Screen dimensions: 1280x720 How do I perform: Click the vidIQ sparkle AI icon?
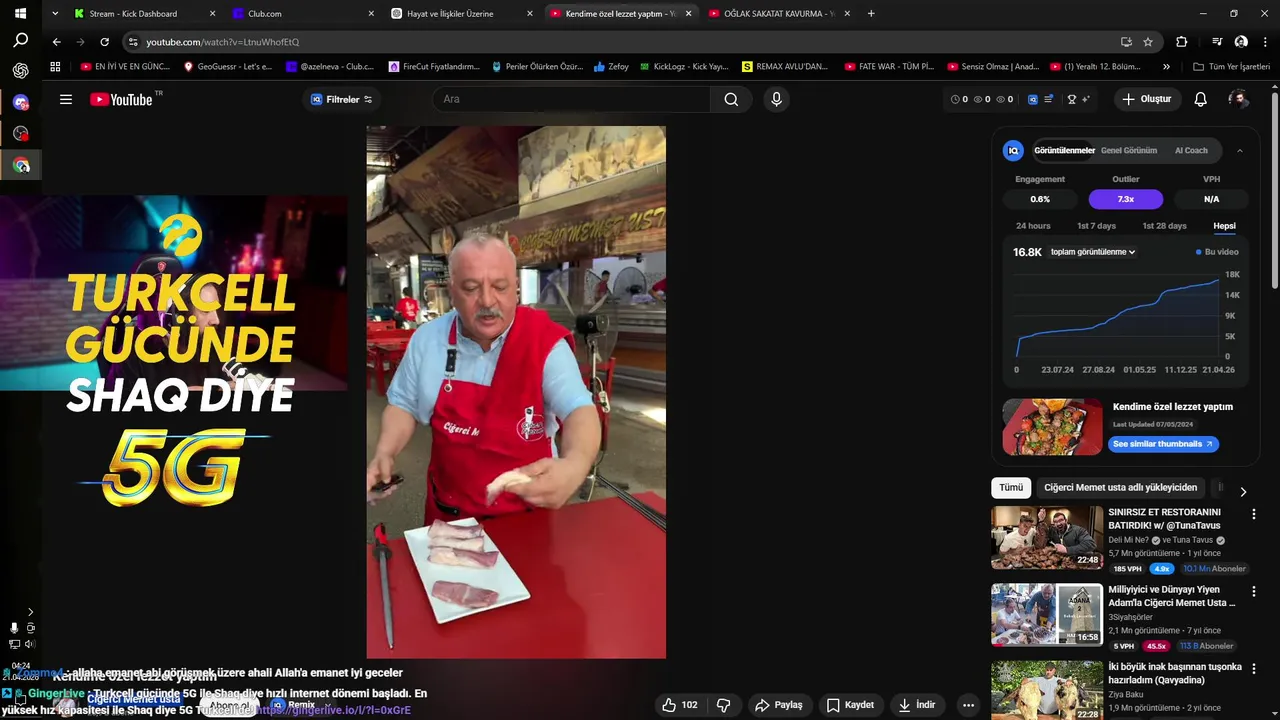point(1086,99)
